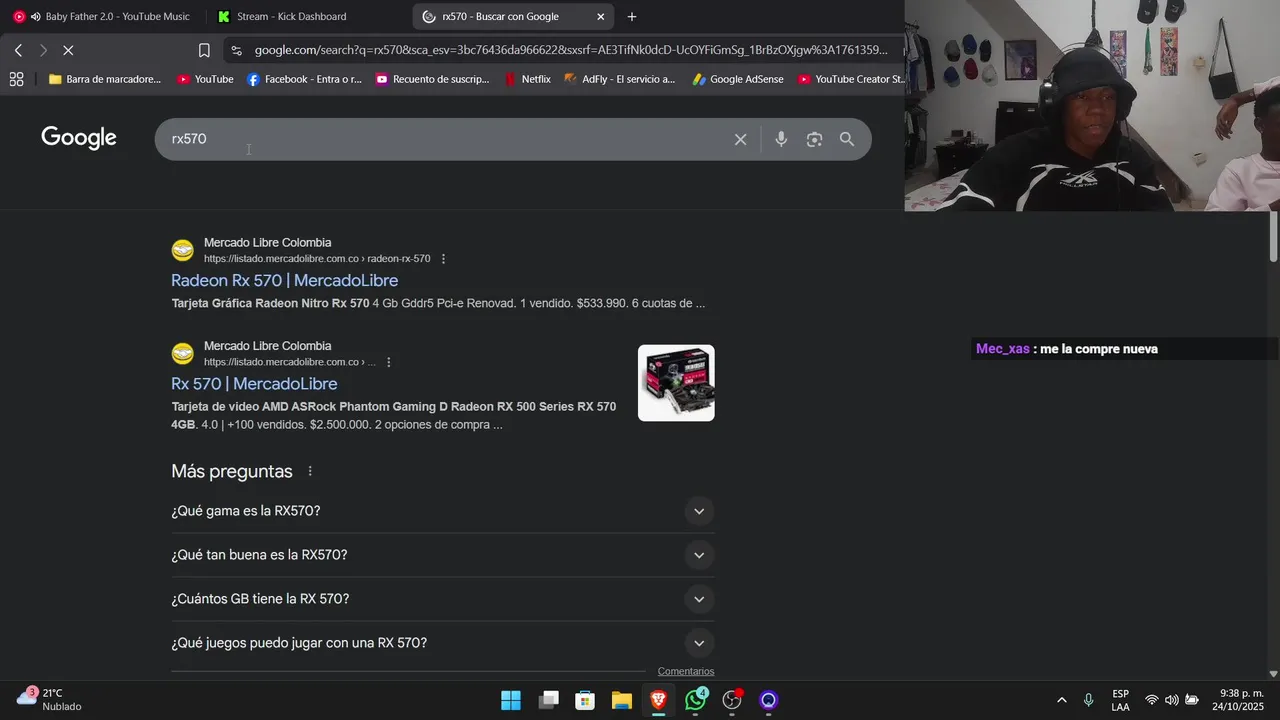Click first result's Mercado Libre Colombia source name
The width and height of the screenshot is (1280, 720).
pos(267,243)
